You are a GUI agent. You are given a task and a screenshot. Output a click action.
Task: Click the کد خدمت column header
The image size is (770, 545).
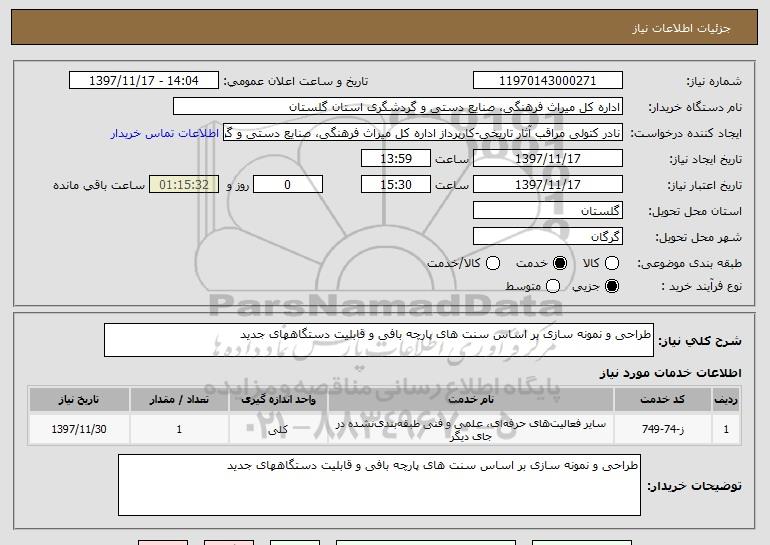click(662, 399)
